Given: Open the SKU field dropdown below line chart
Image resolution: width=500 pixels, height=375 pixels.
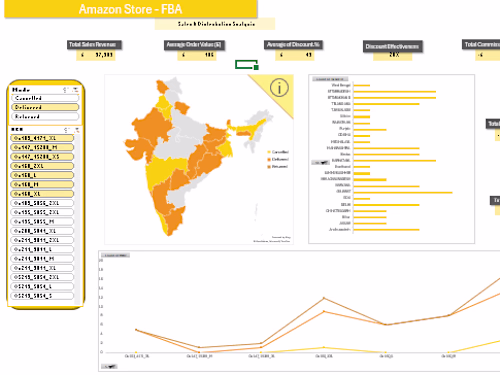Looking at the screenshot, I should [109, 367].
